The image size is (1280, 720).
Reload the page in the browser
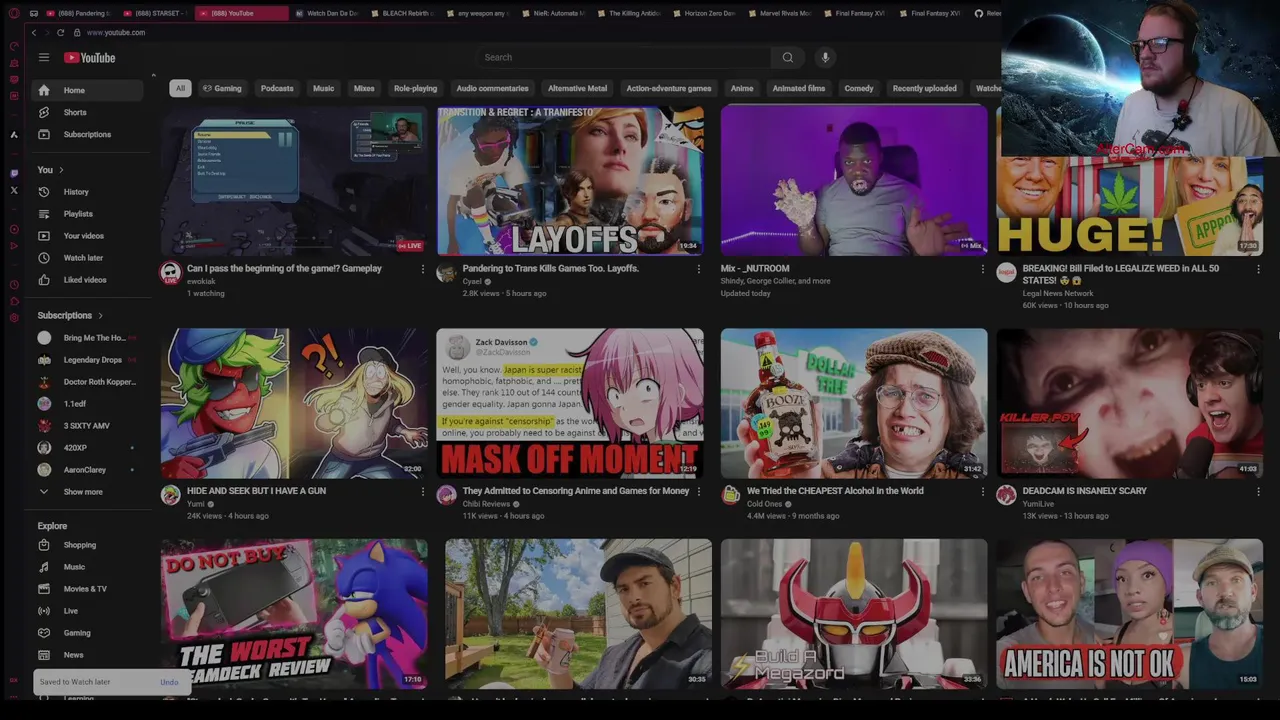pos(61,33)
